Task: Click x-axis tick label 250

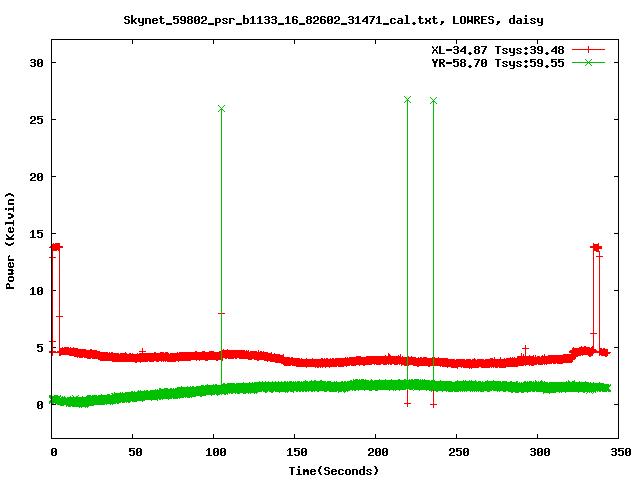Action: click(458, 452)
